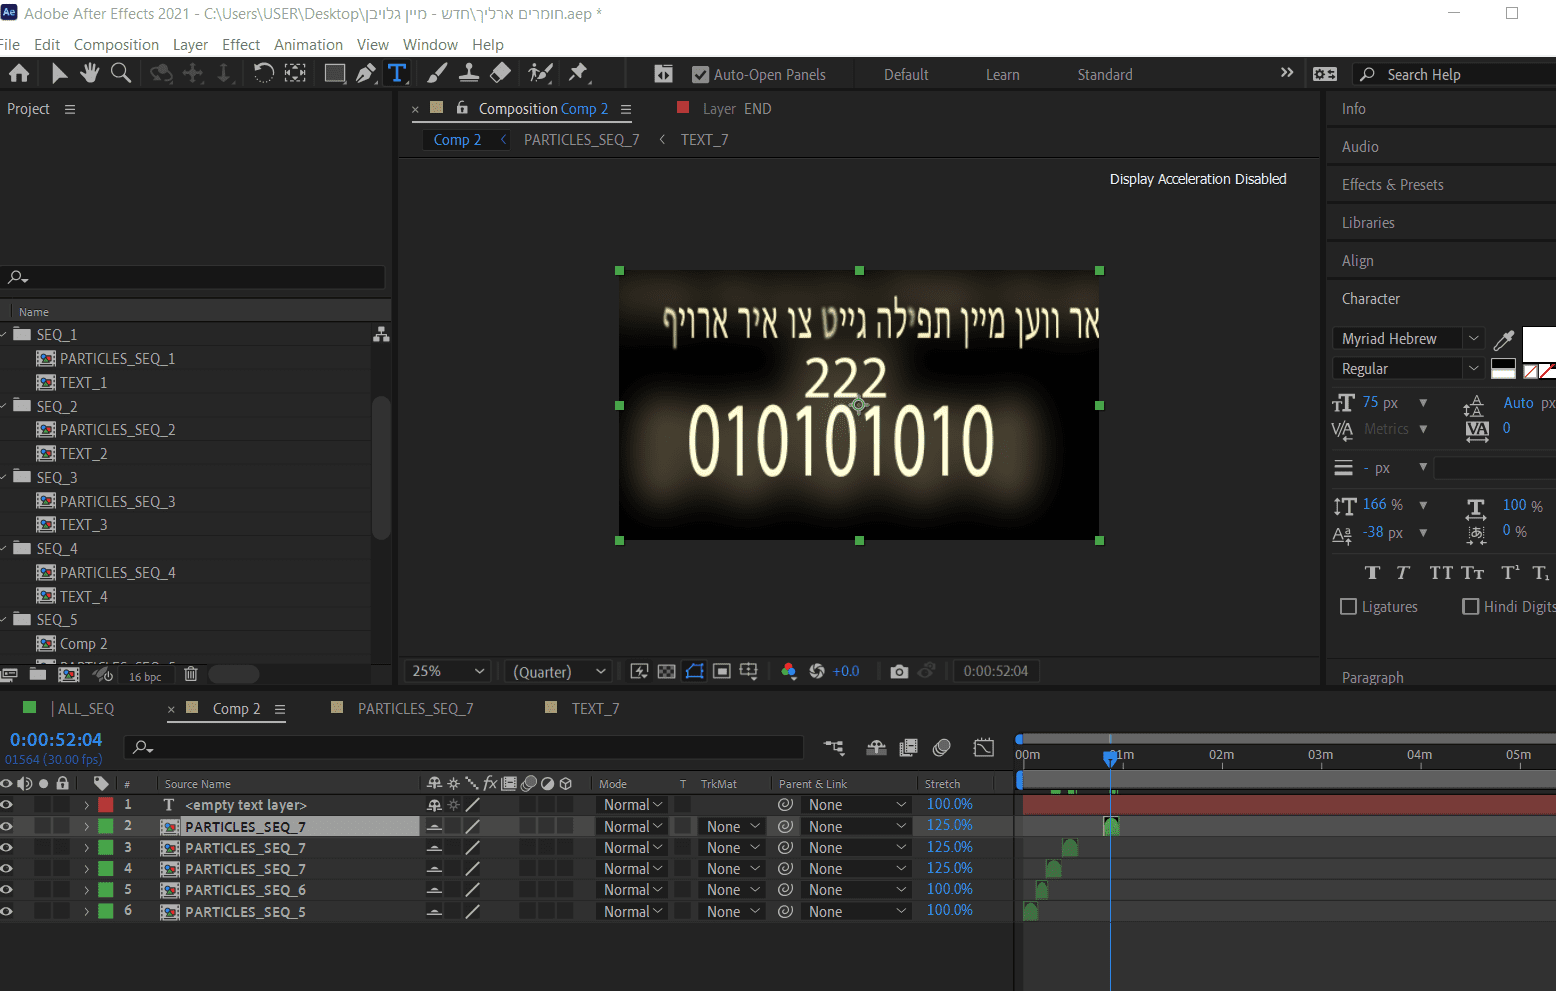This screenshot has height=991, width=1556.
Task: Enable the Hindi Digits checkbox
Action: [x=1471, y=606]
